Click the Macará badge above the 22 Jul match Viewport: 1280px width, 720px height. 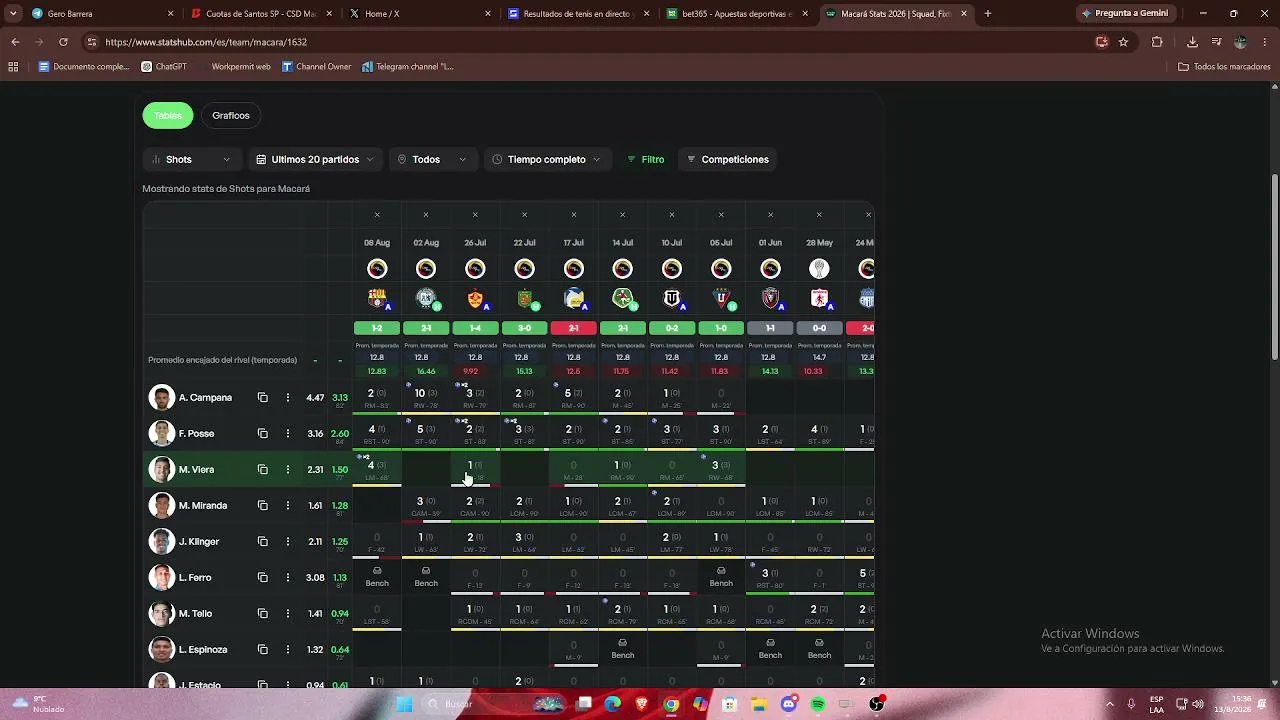(x=524, y=268)
